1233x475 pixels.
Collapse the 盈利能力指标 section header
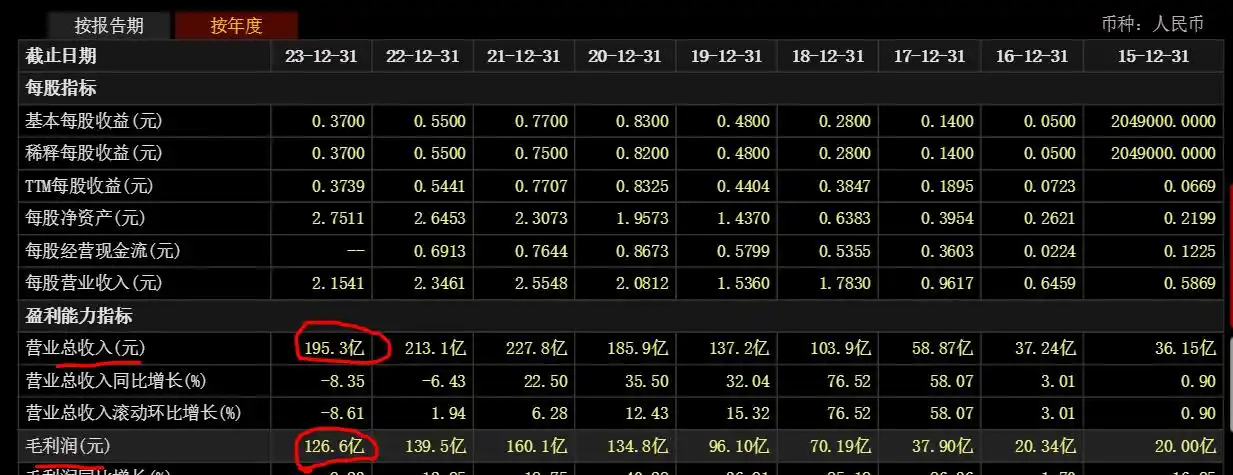pos(79,317)
